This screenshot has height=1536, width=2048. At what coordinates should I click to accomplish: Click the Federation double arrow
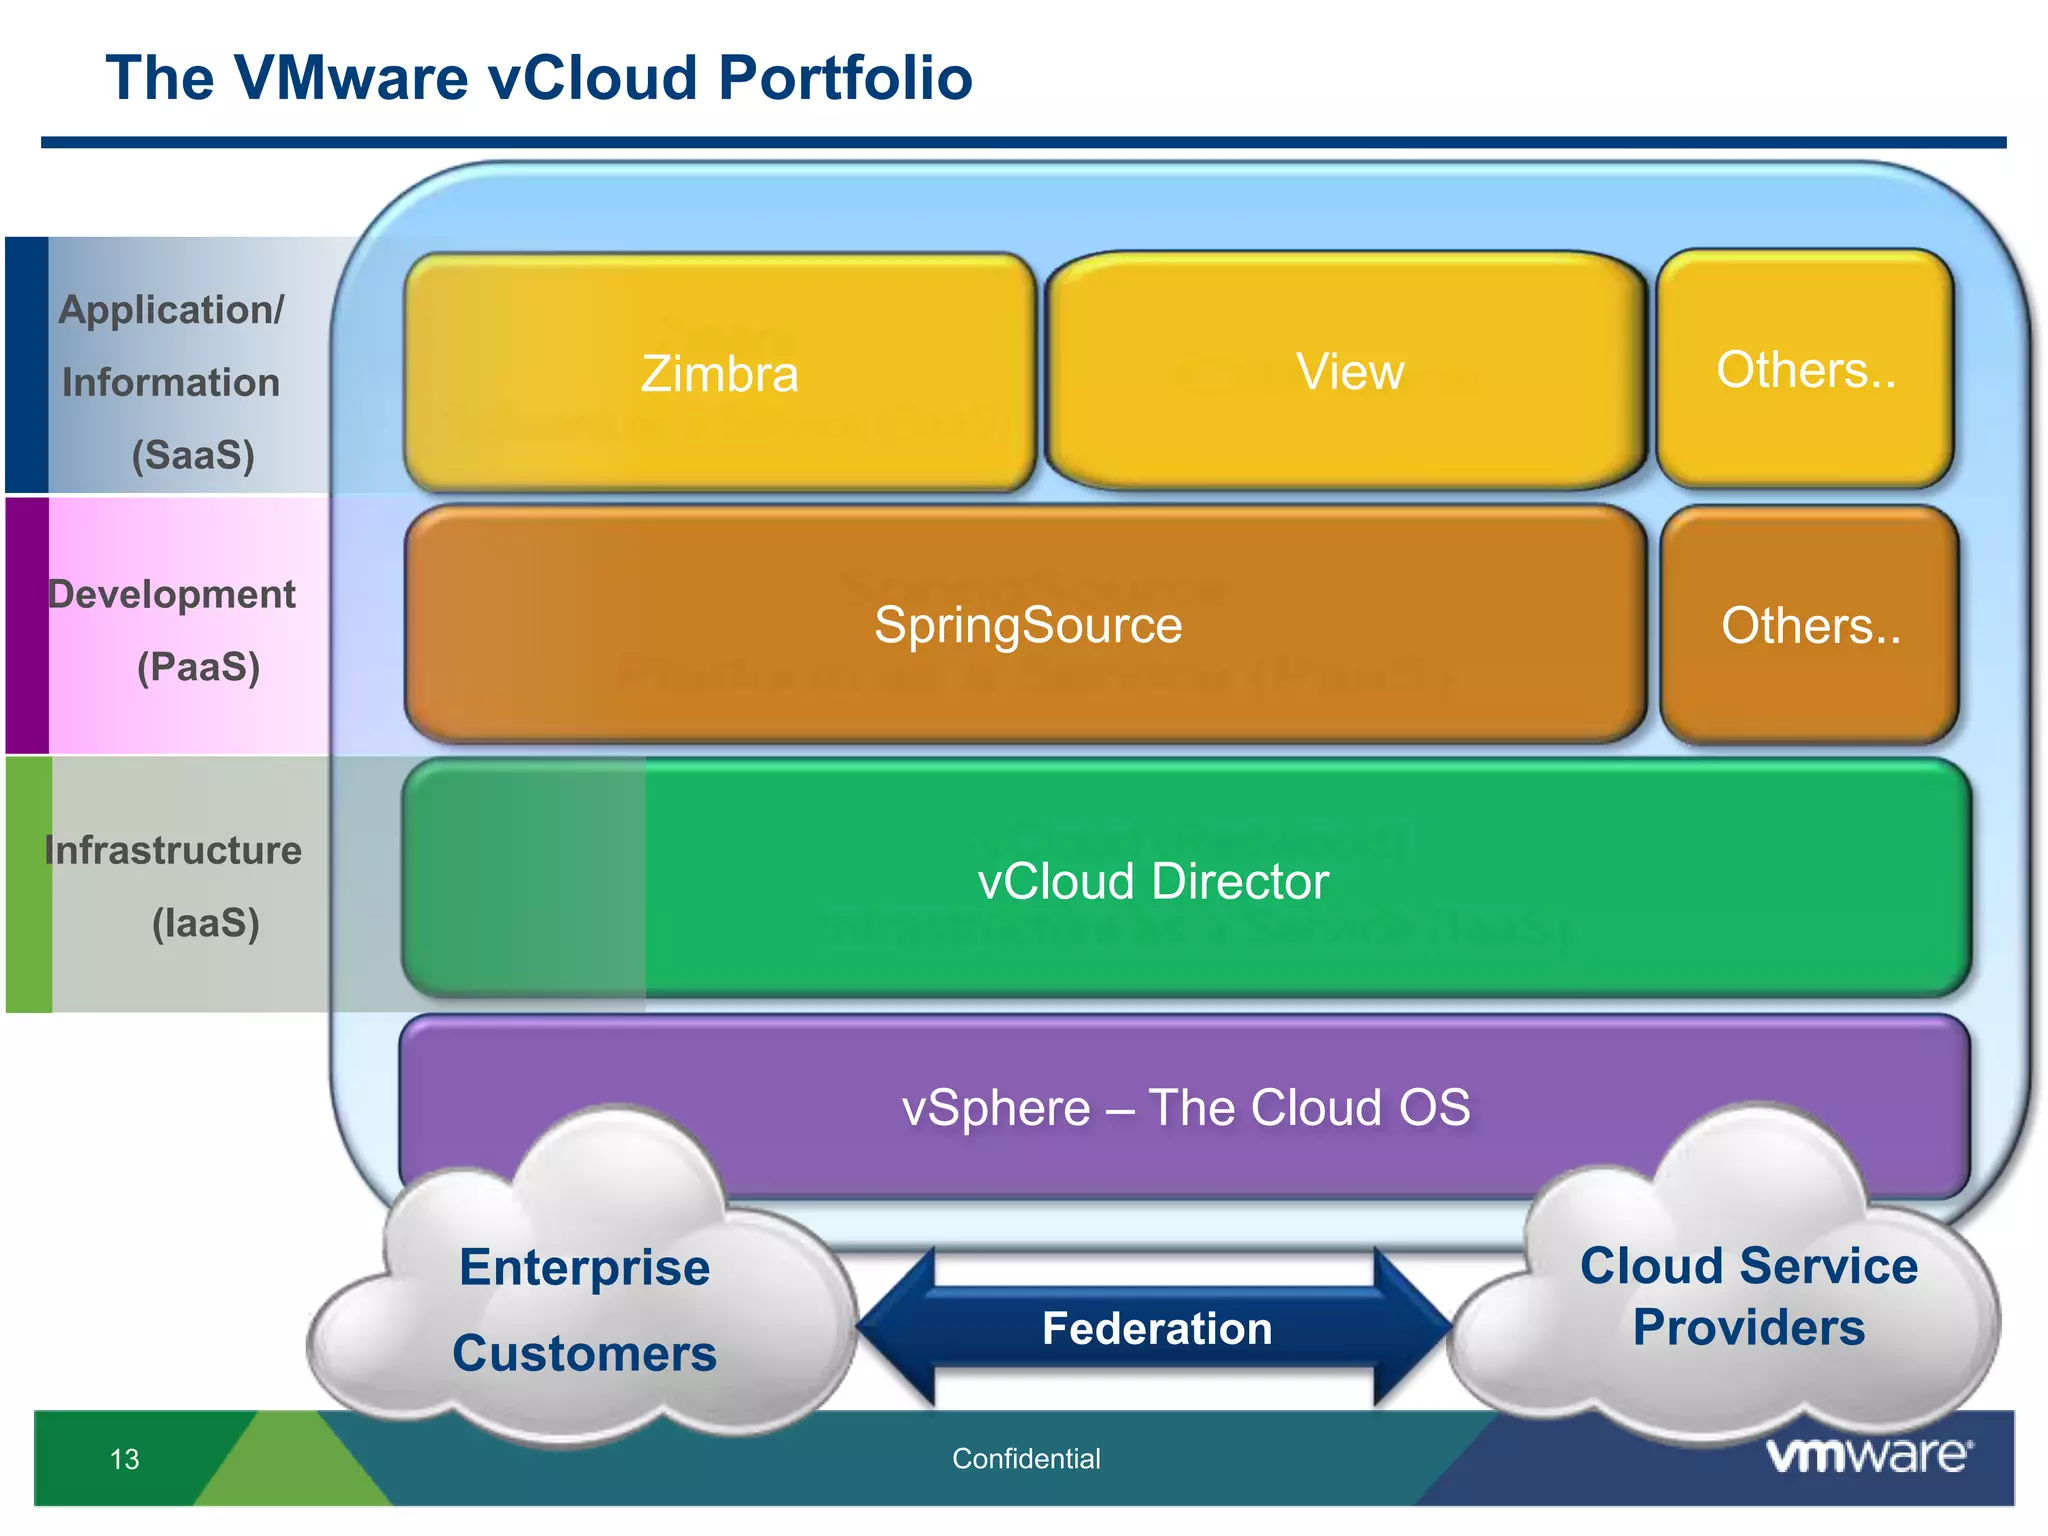coord(1156,1328)
